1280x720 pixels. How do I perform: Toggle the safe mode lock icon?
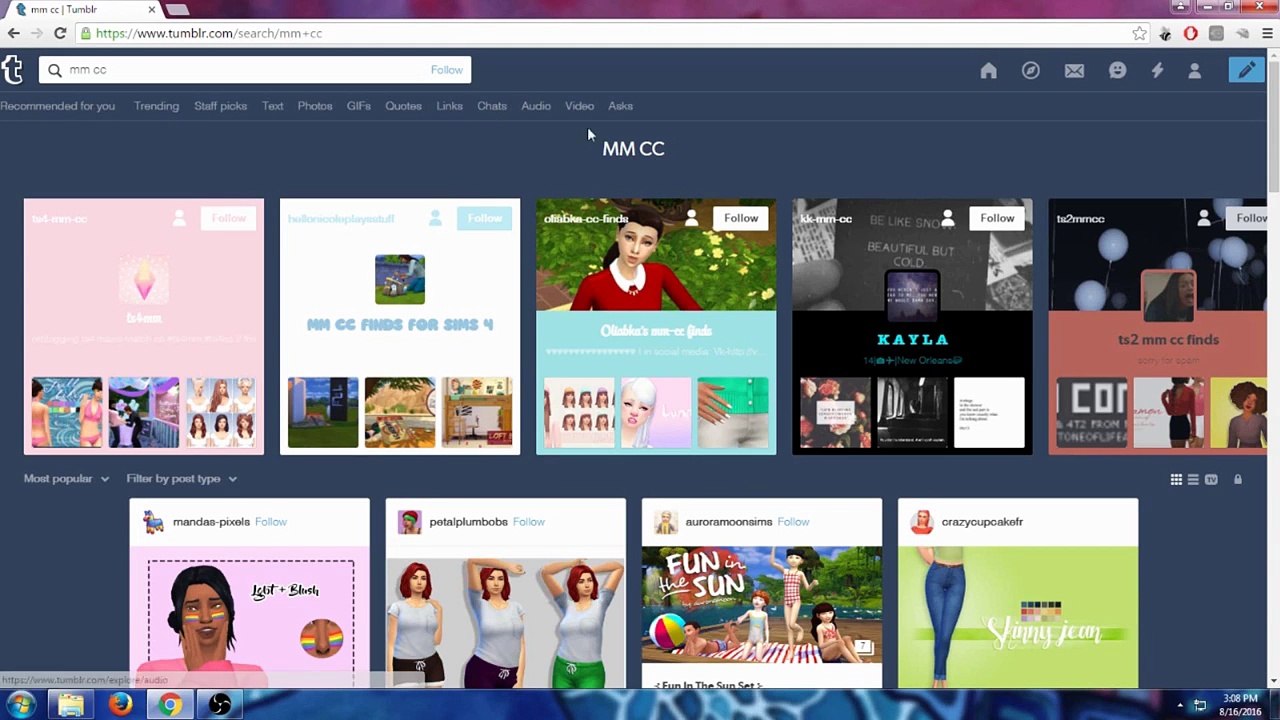pyautogui.click(x=1238, y=479)
